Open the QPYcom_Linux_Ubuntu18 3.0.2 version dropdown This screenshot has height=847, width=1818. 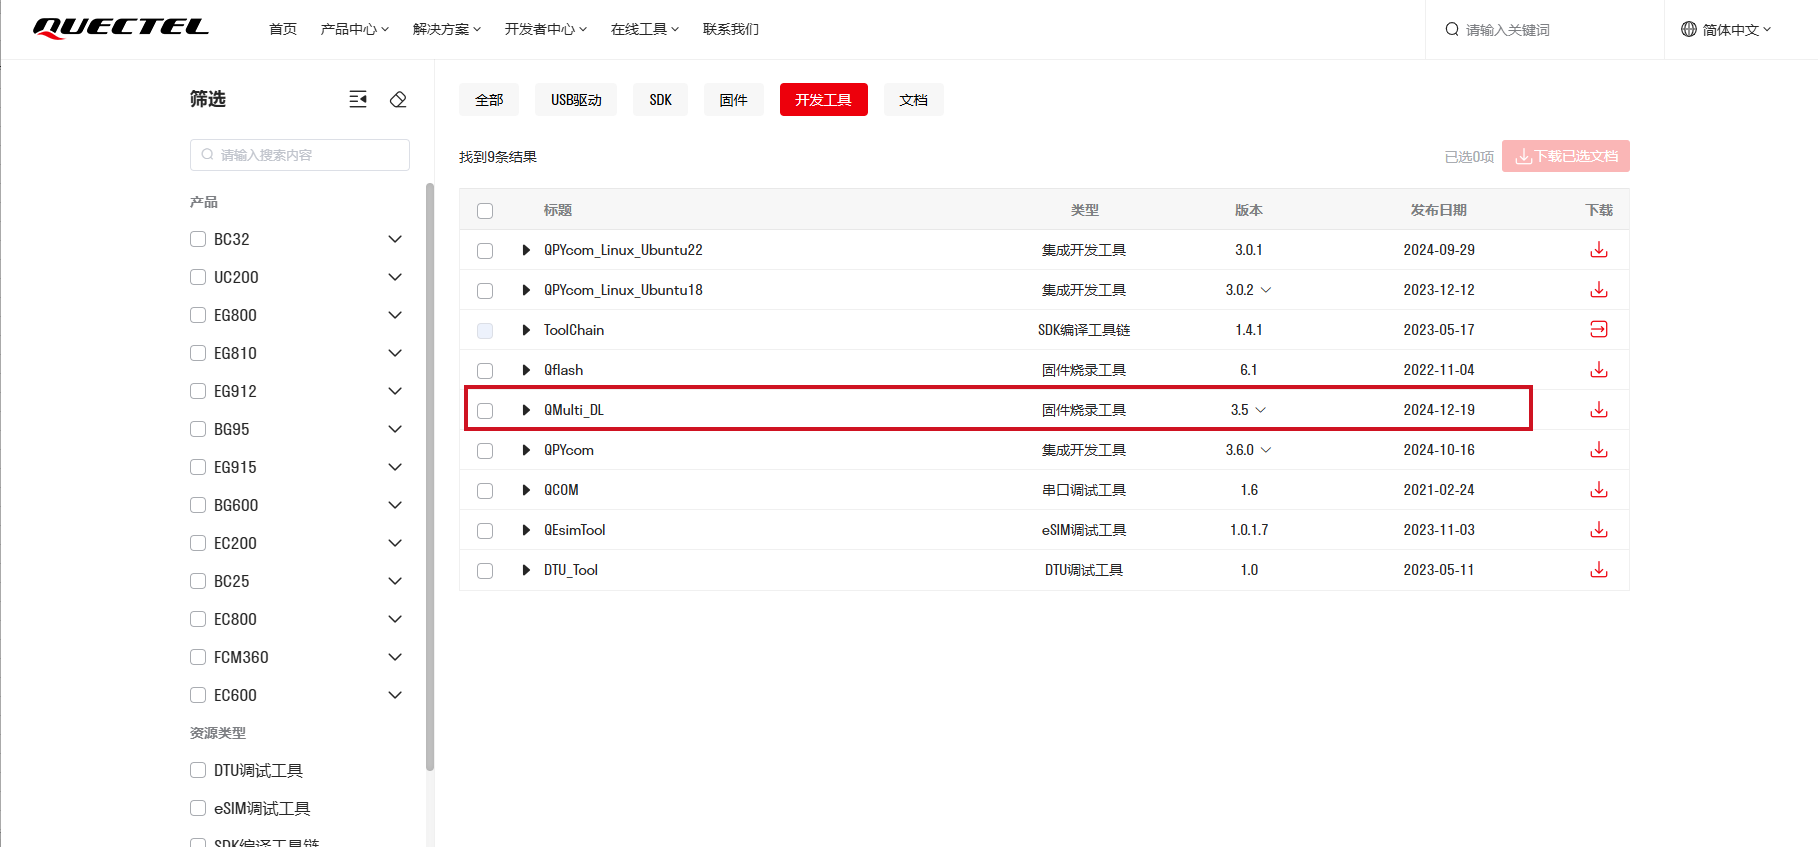tap(1266, 290)
